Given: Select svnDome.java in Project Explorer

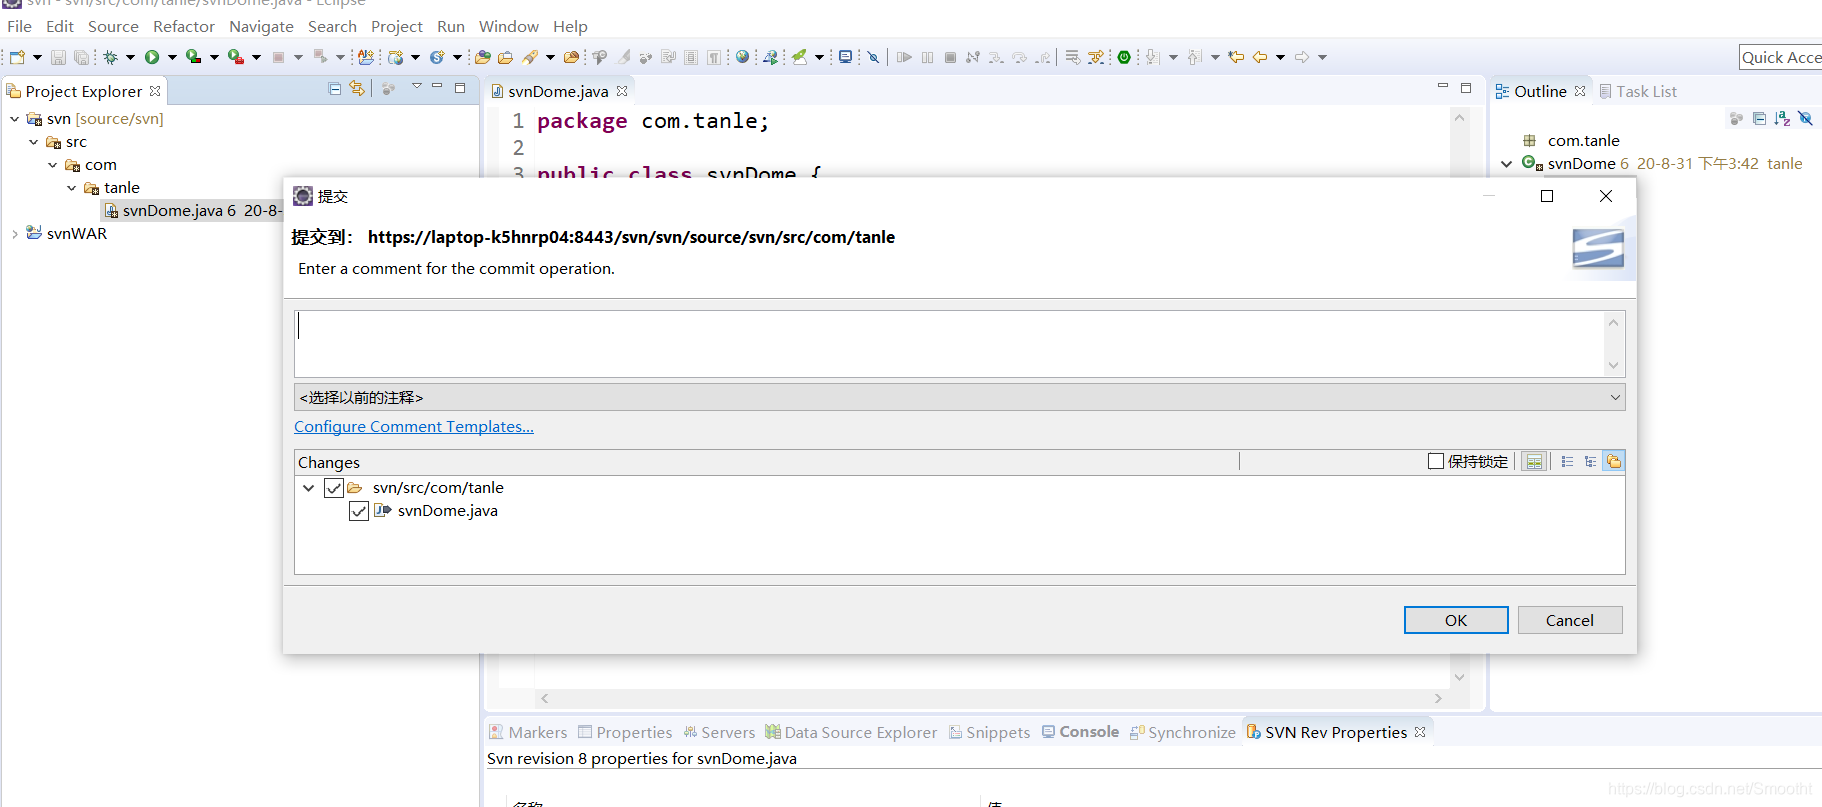Looking at the screenshot, I should (190, 211).
